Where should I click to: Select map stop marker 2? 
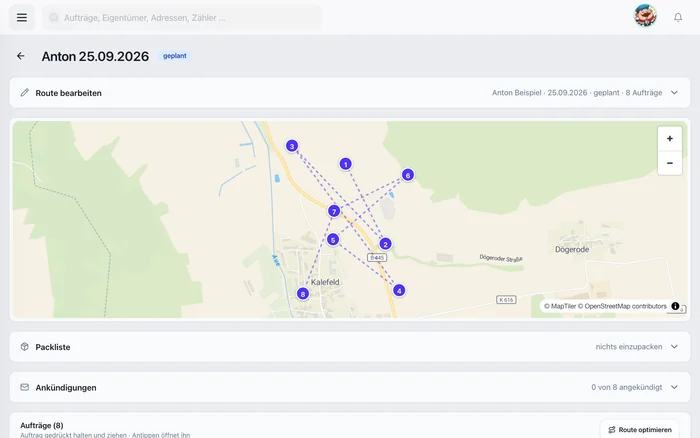(385, 244)
